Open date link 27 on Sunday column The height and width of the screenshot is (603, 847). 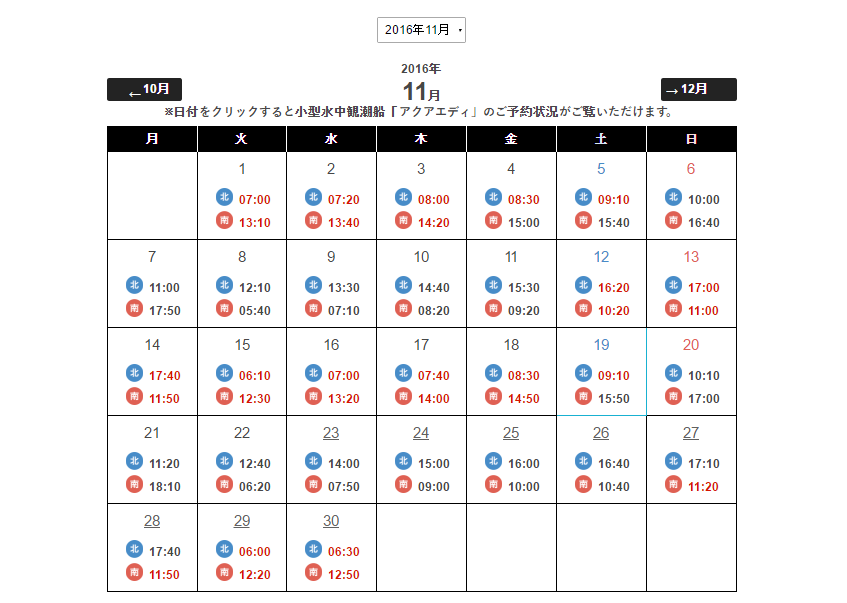(x=691, y=433)
